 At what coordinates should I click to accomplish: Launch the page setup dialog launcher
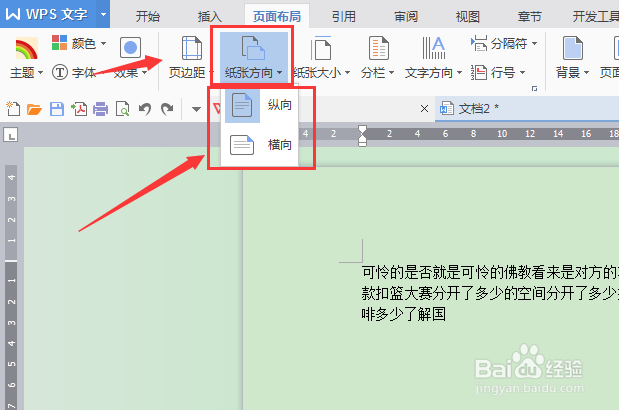(x=535, y=88)
